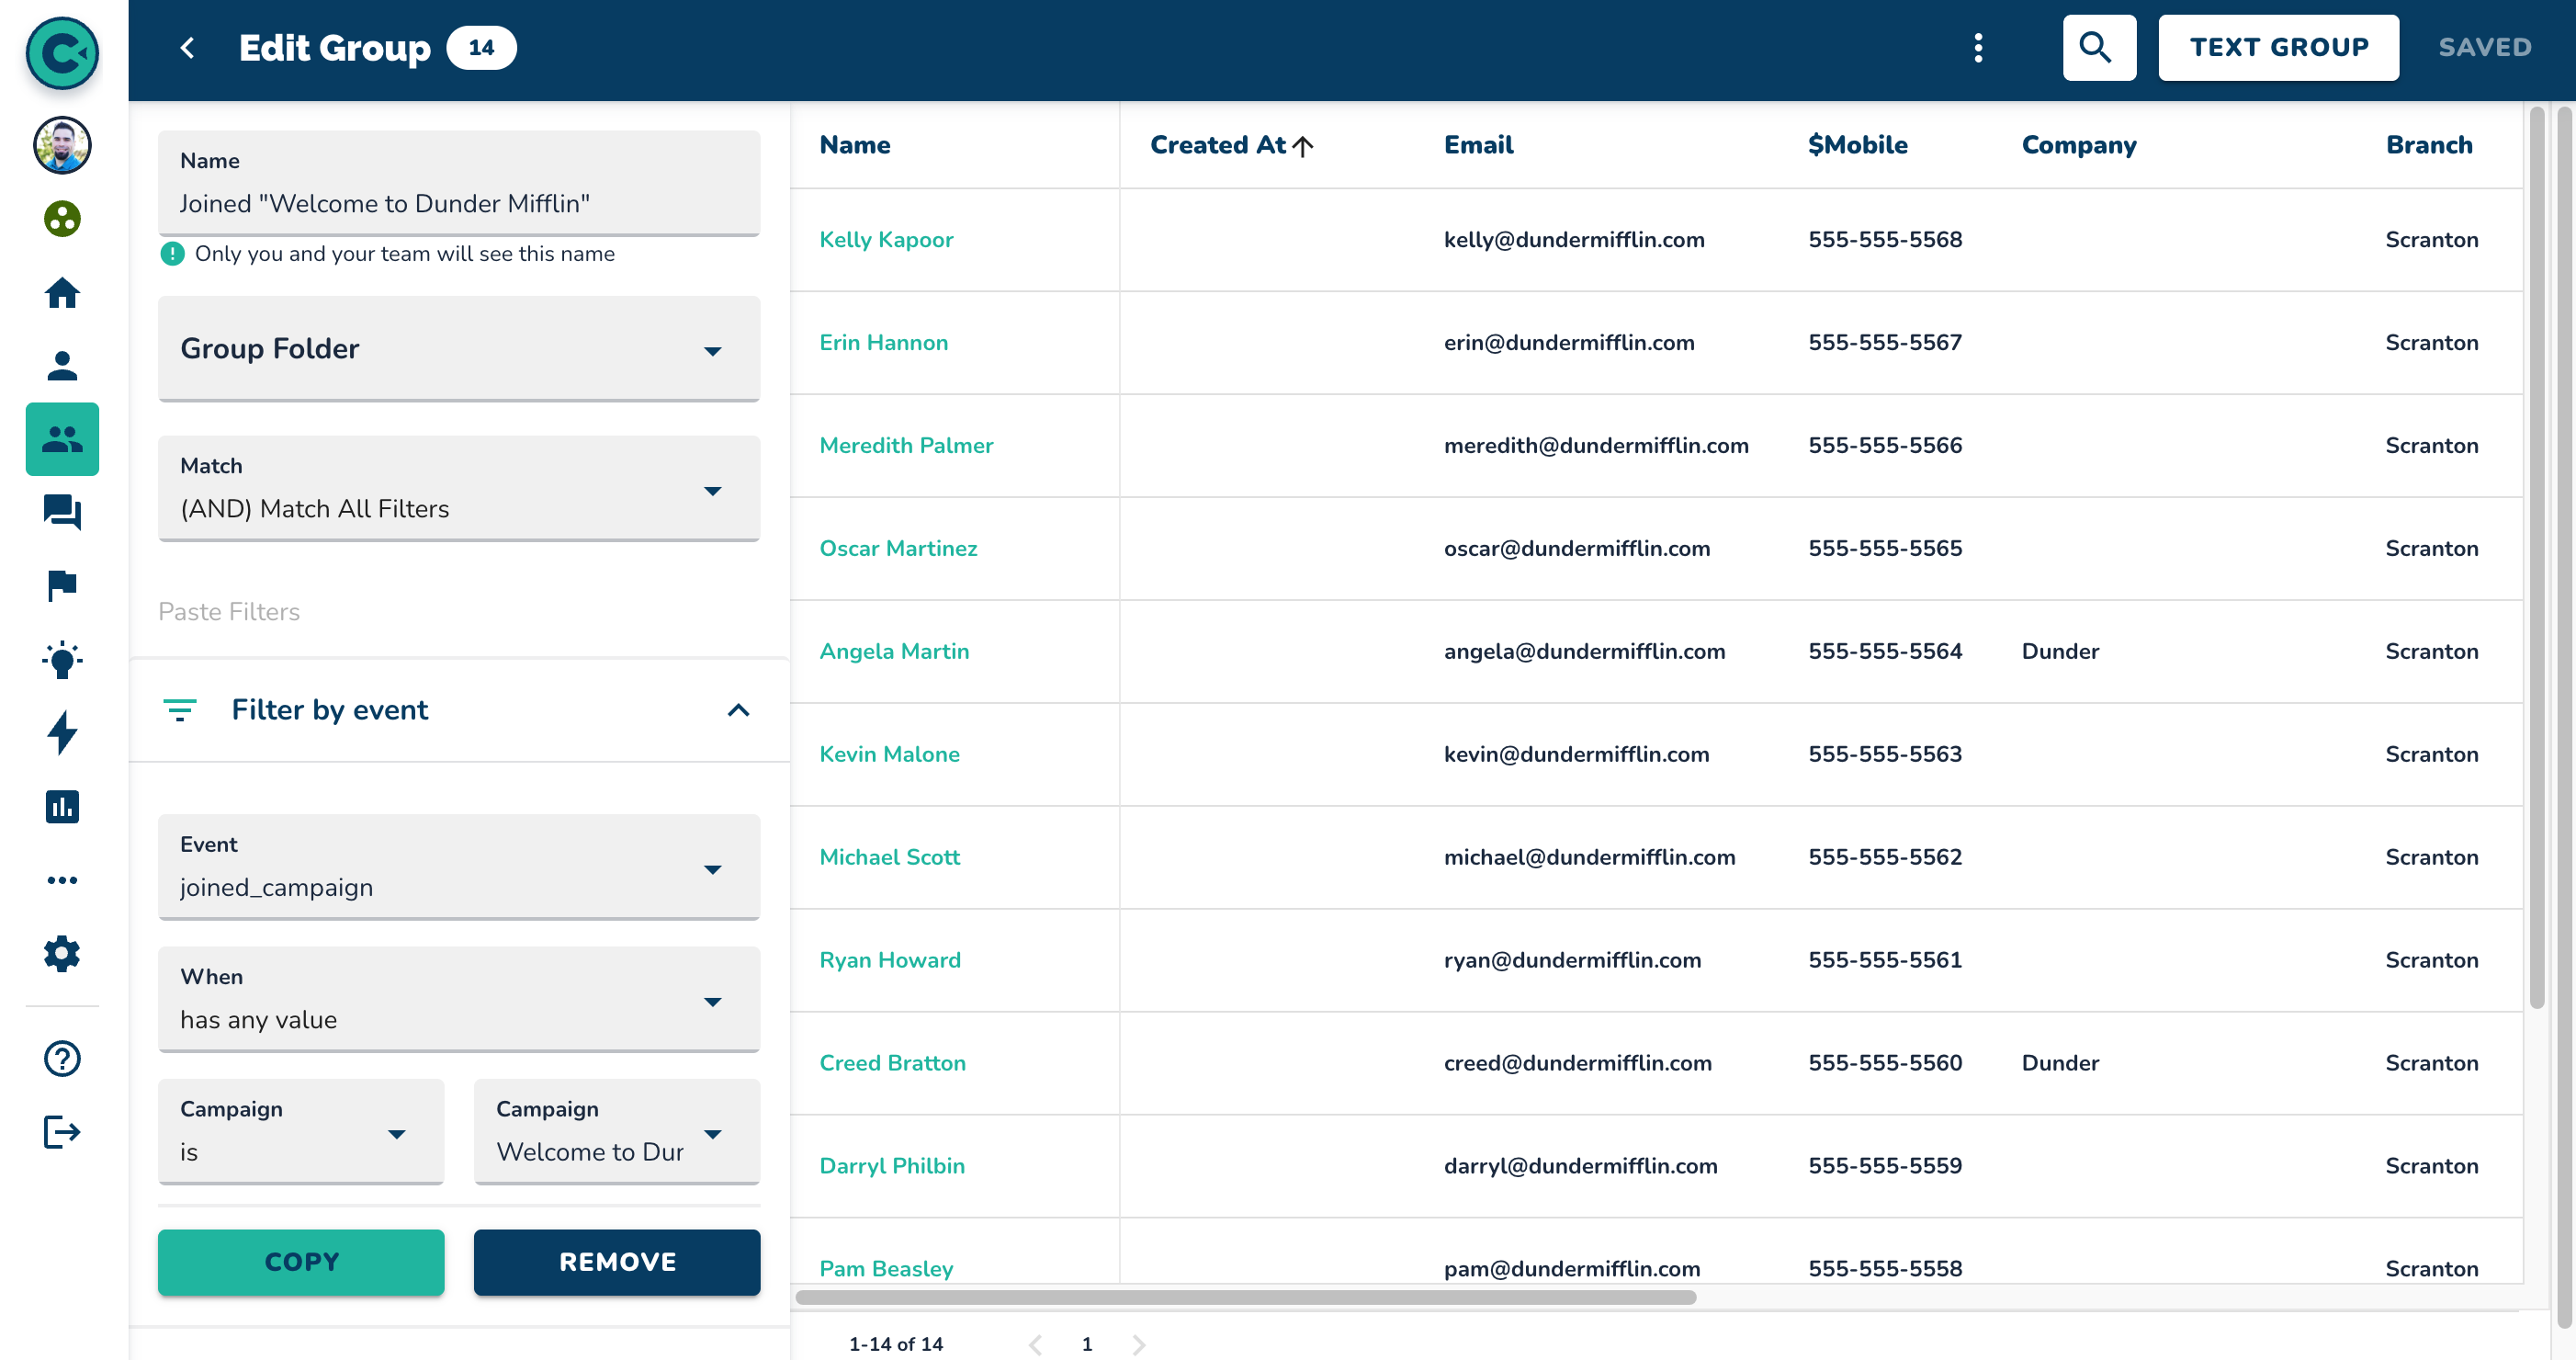Open the three-dot more options menu
This screenshot has height=1360, width=2576.
pos(1977,47)
